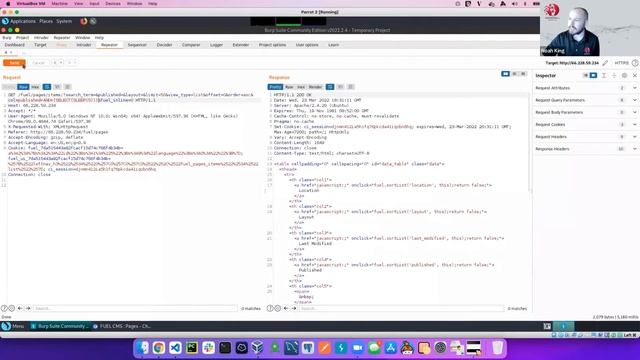The width and height of the screenshot is (640, 360).
Task: Open Inspector settings gear icon
Action: pos(624,76)
